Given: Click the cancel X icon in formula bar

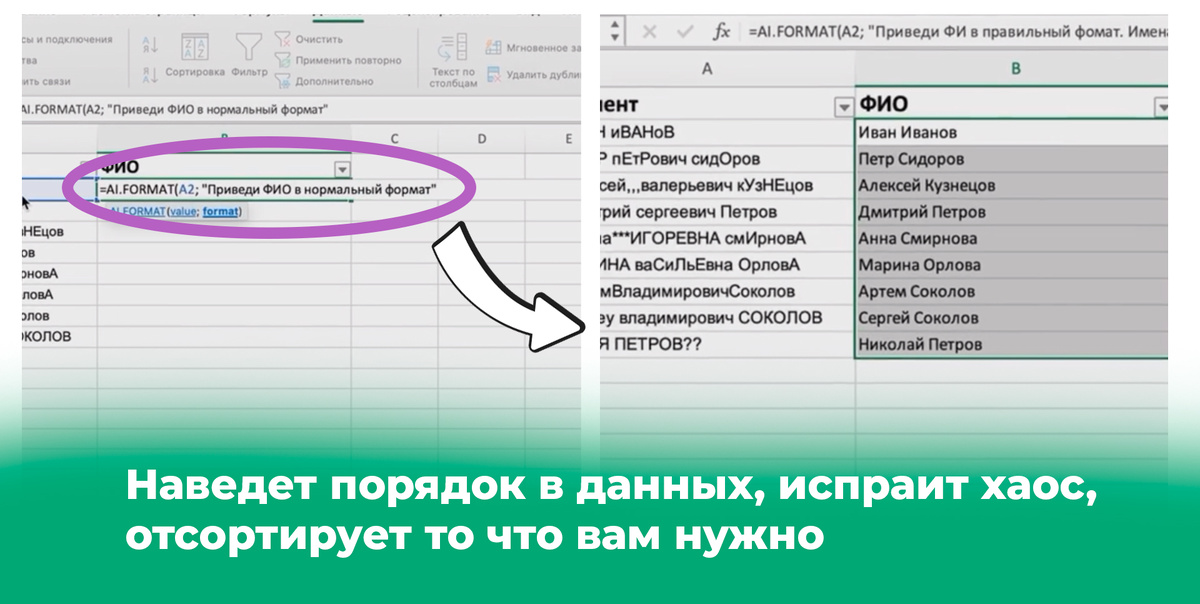Looking at the screenshot, I should tap(649, 32).
